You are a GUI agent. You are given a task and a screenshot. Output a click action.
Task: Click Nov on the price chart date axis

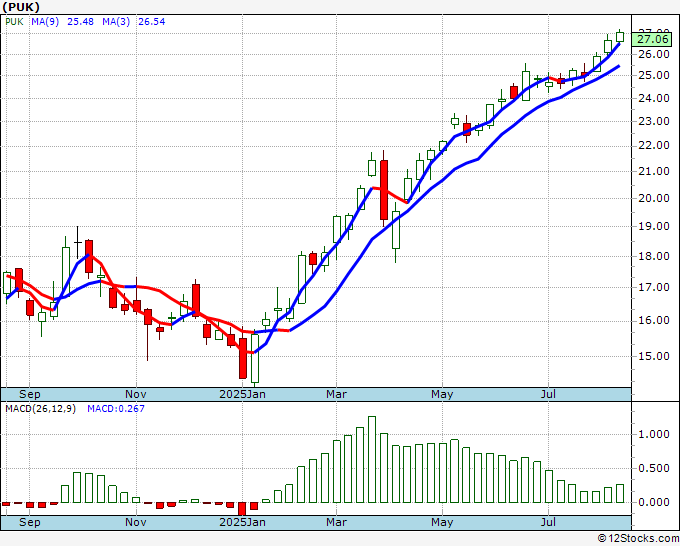(136, 394)
